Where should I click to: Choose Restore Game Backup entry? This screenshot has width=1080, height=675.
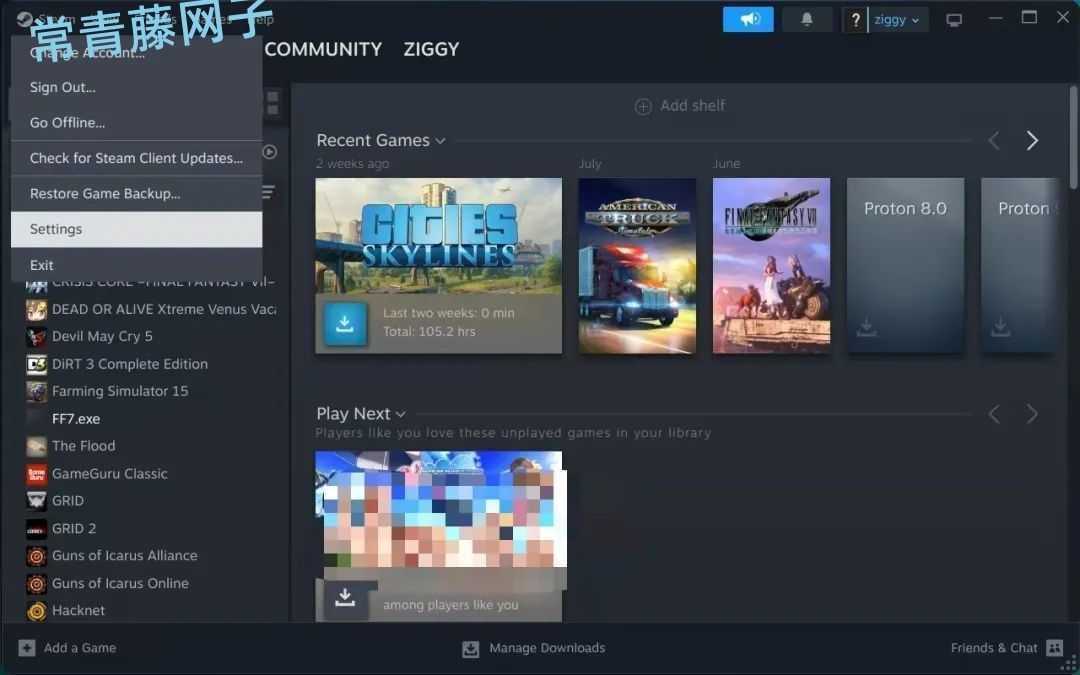[x=136, y=194]
